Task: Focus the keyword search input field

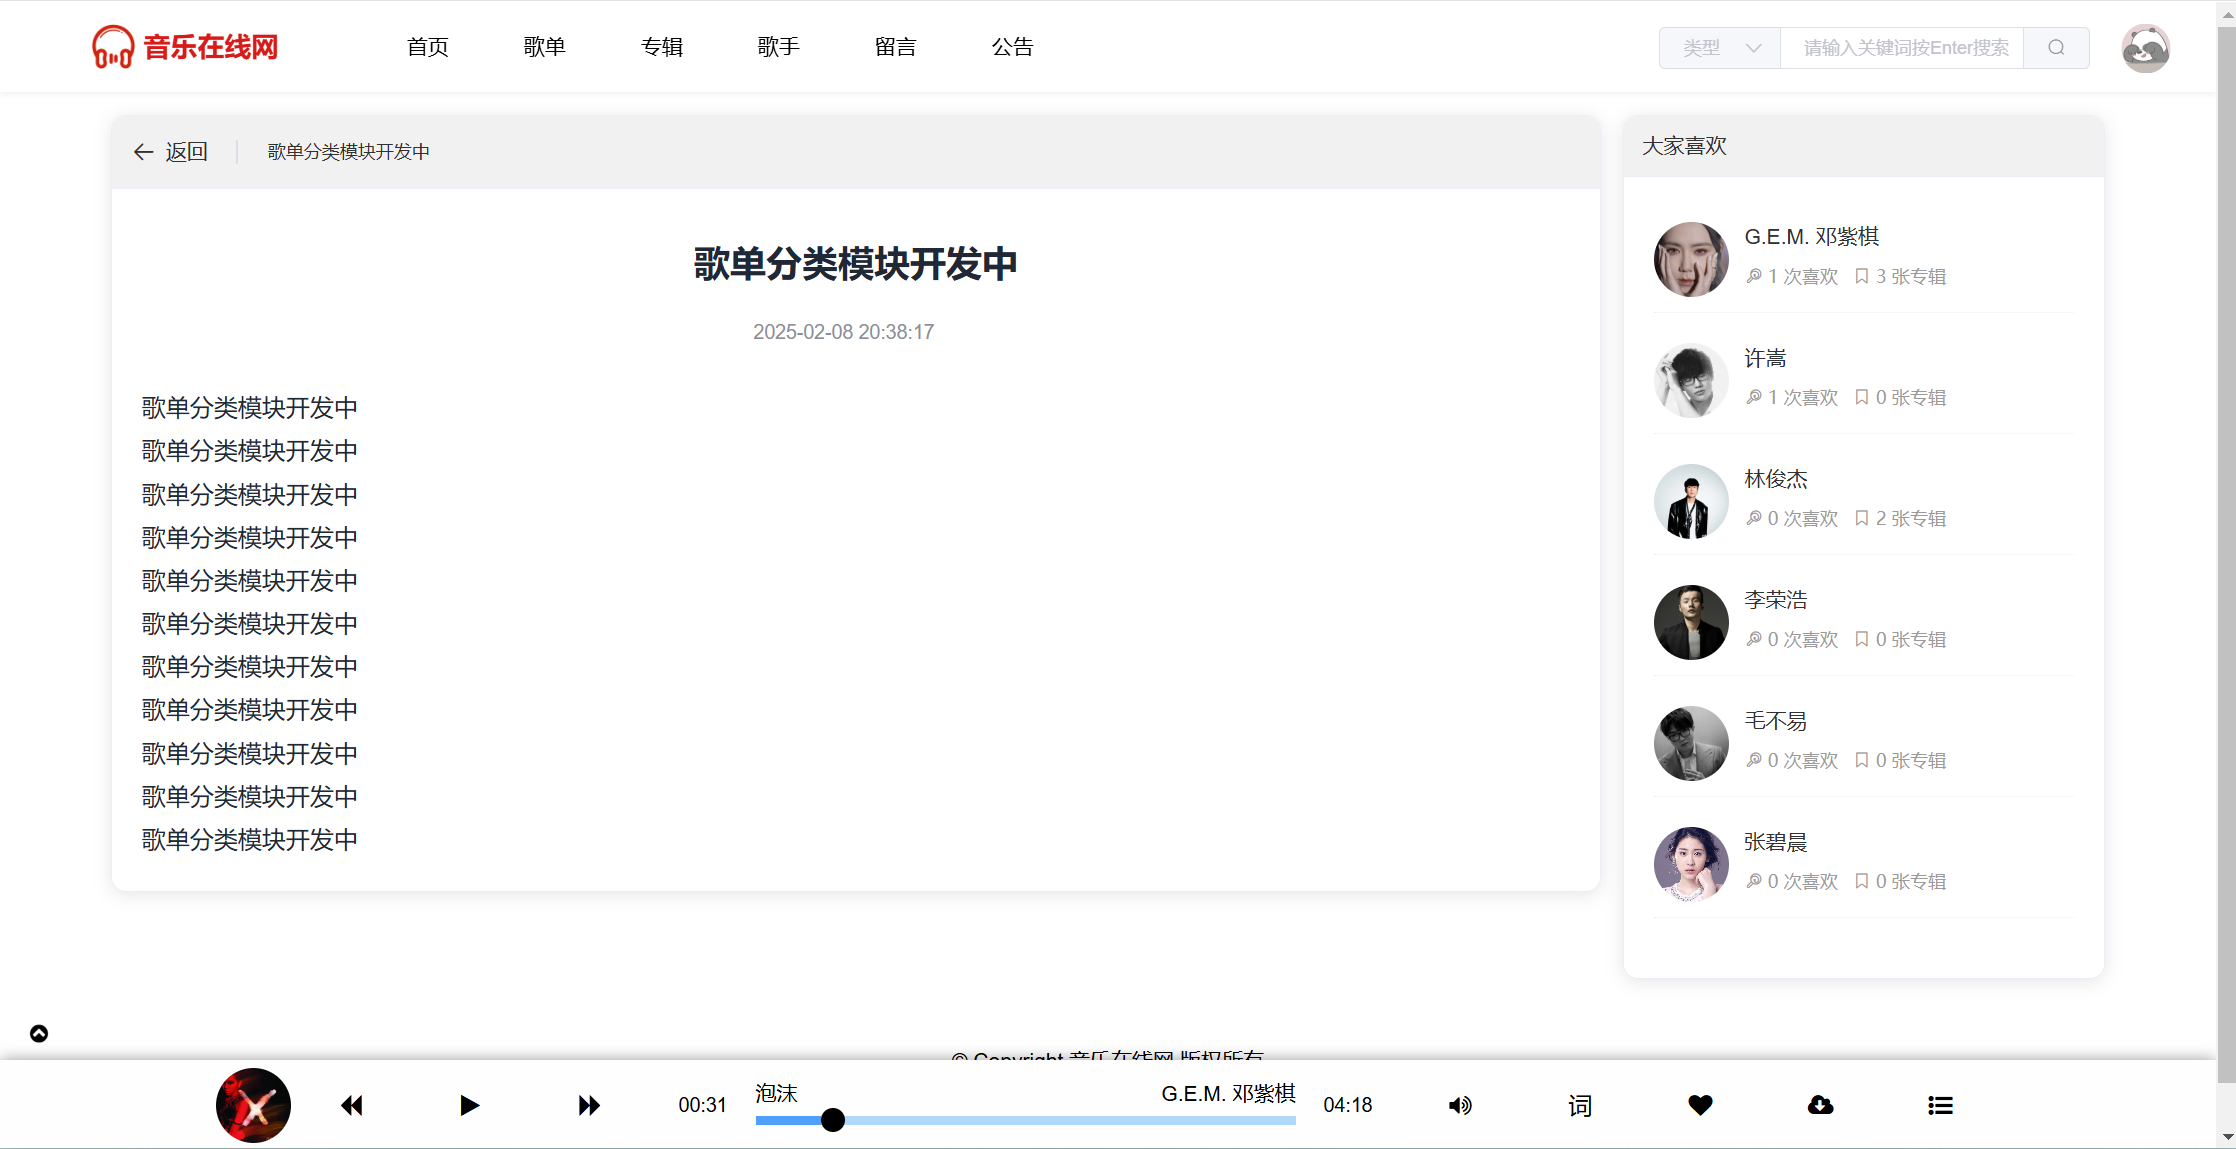Action: point(1902,48)
